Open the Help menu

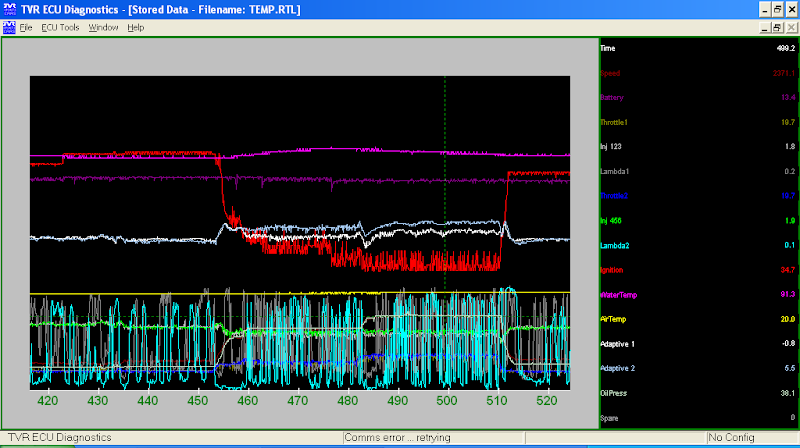click(136, 28)
